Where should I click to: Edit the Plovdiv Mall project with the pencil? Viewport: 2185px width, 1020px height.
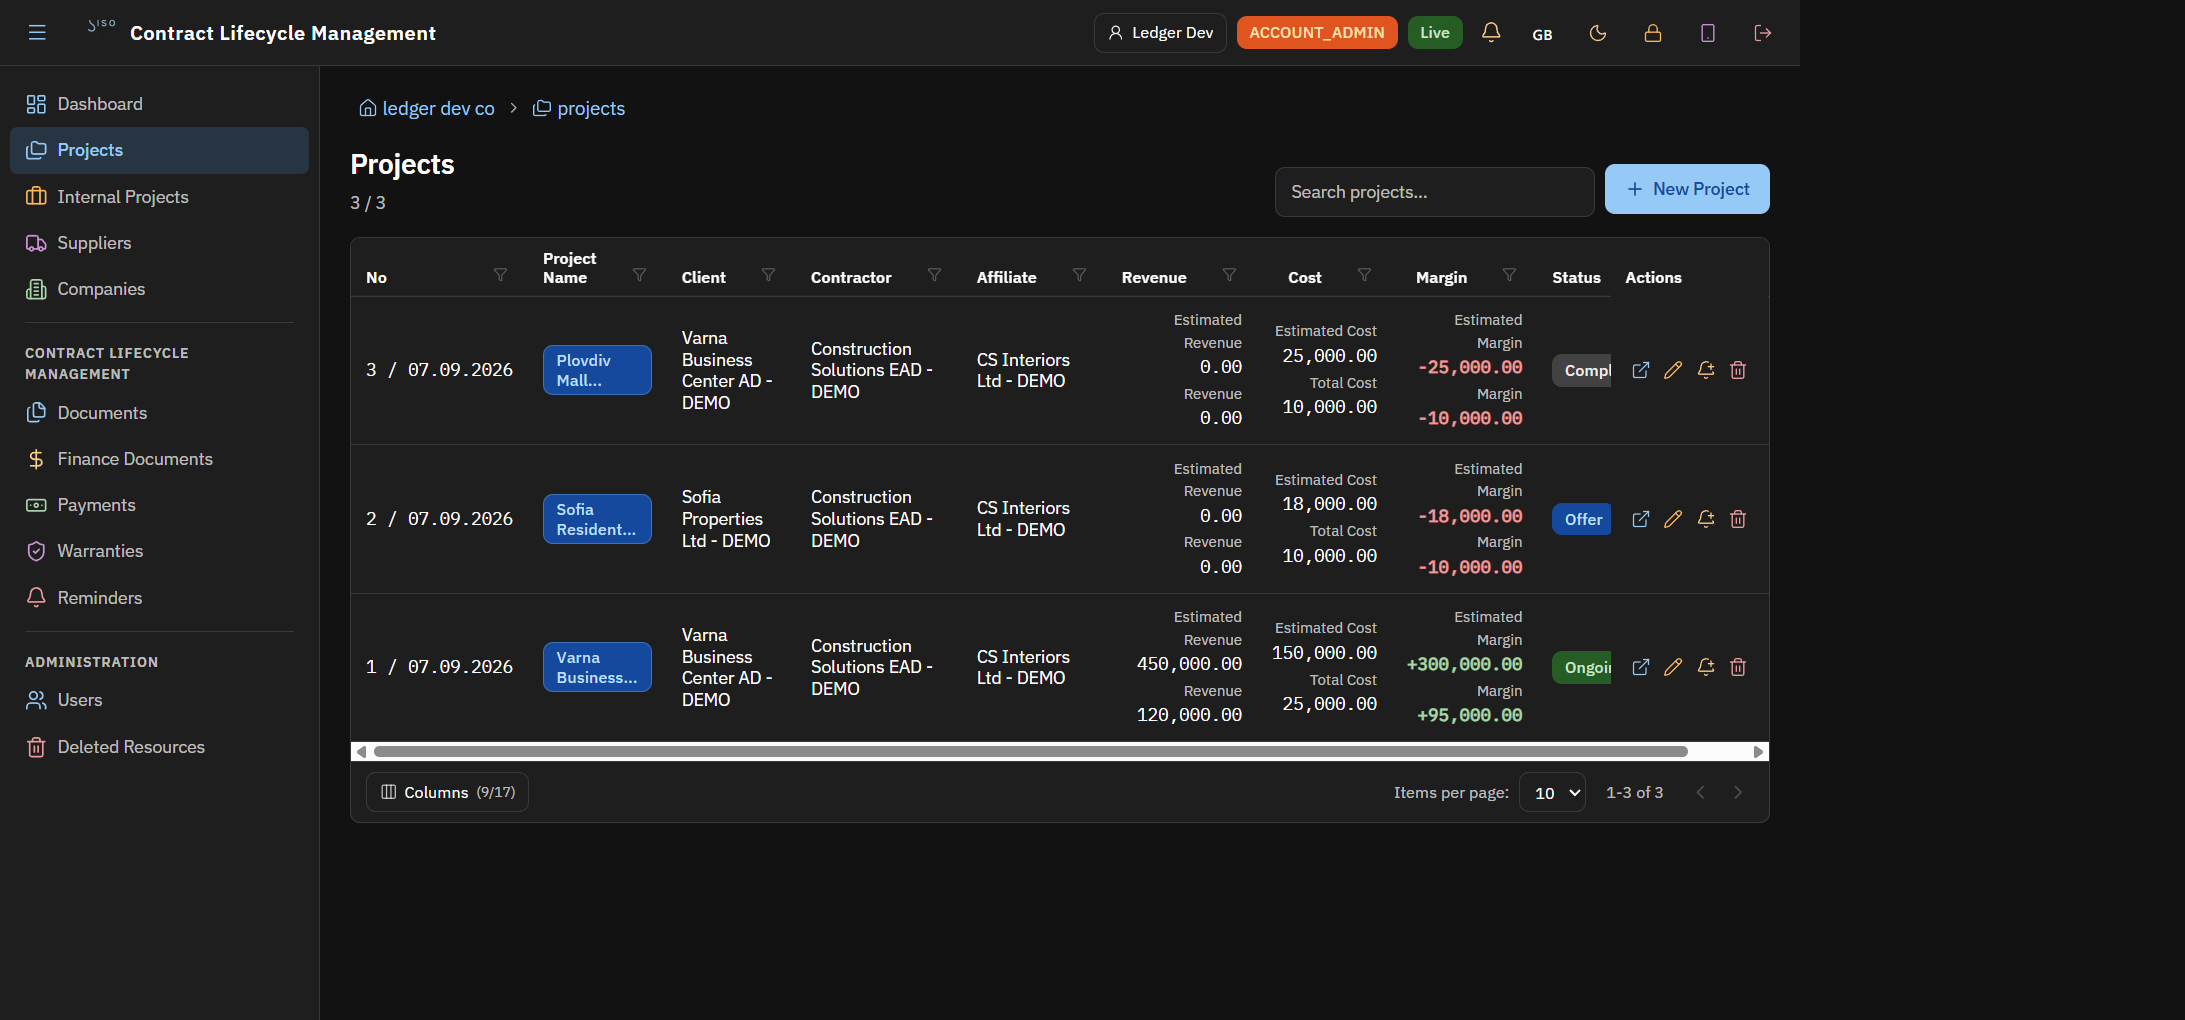tap(1673, 370)
